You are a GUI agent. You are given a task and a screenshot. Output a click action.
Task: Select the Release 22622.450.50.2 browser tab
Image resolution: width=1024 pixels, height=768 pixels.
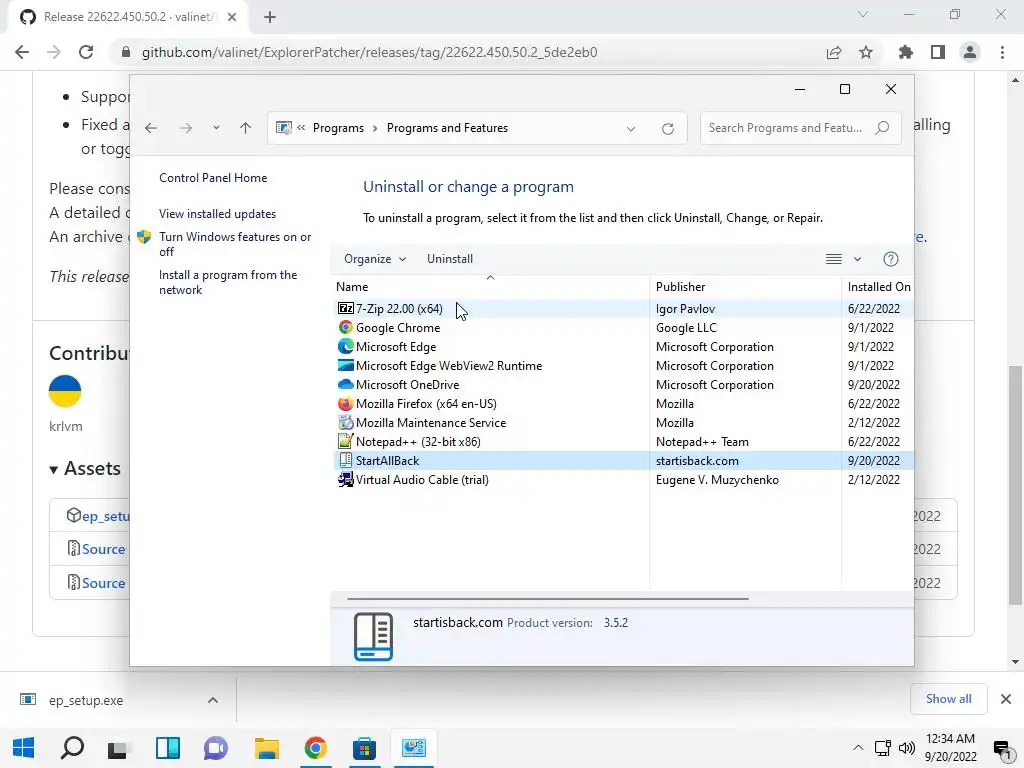click(128, 17)
